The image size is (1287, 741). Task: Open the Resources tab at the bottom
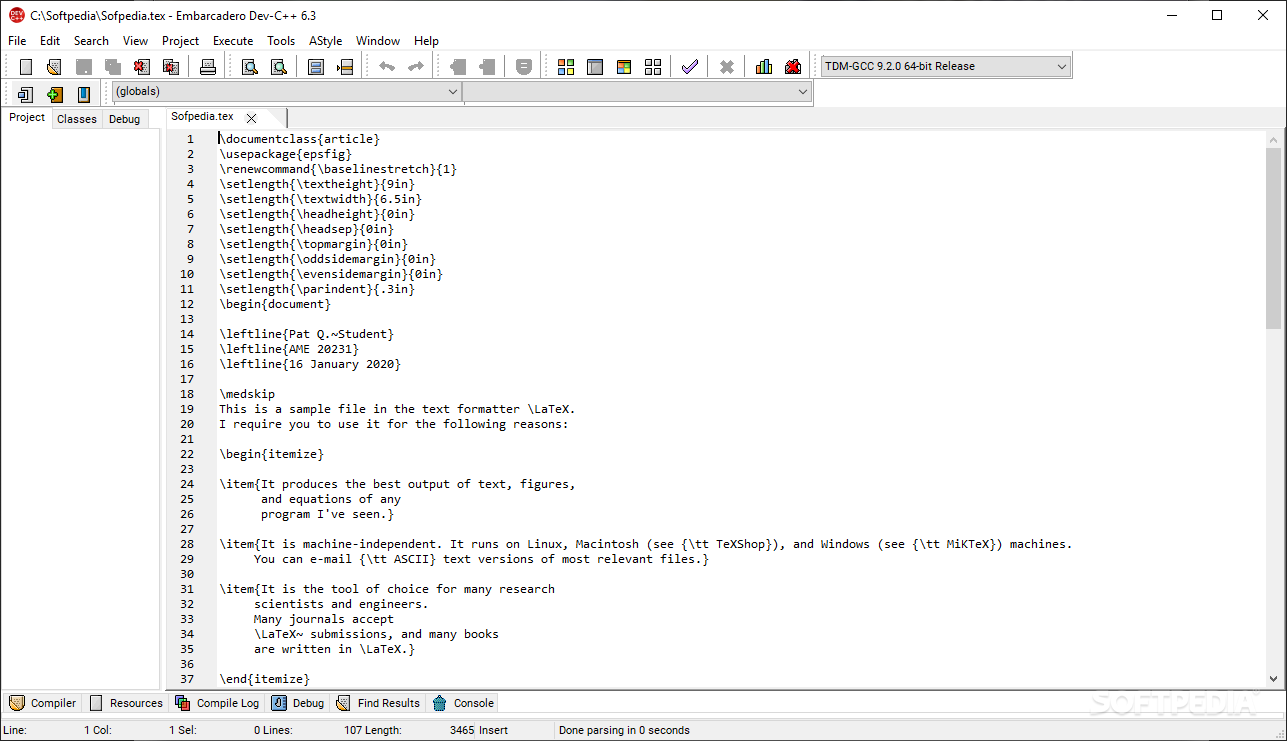coord(126,703)
